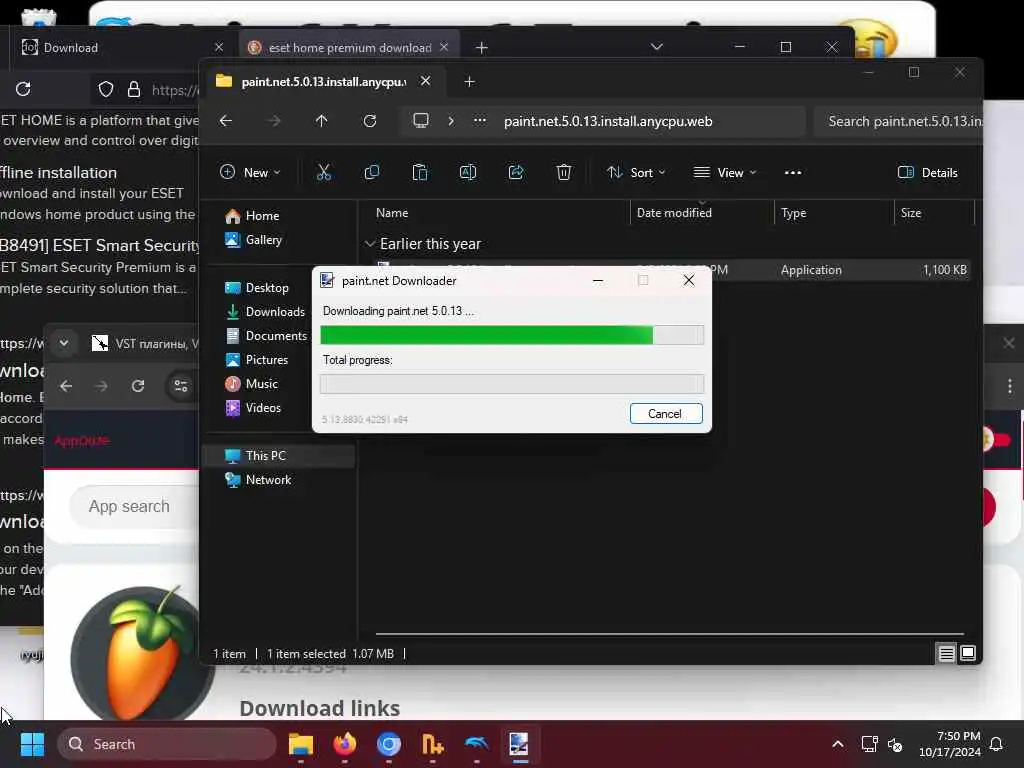Switch to large thumbnails view icon in status bar
Viewport: 1024px width, 768px height.
point(968,653)
